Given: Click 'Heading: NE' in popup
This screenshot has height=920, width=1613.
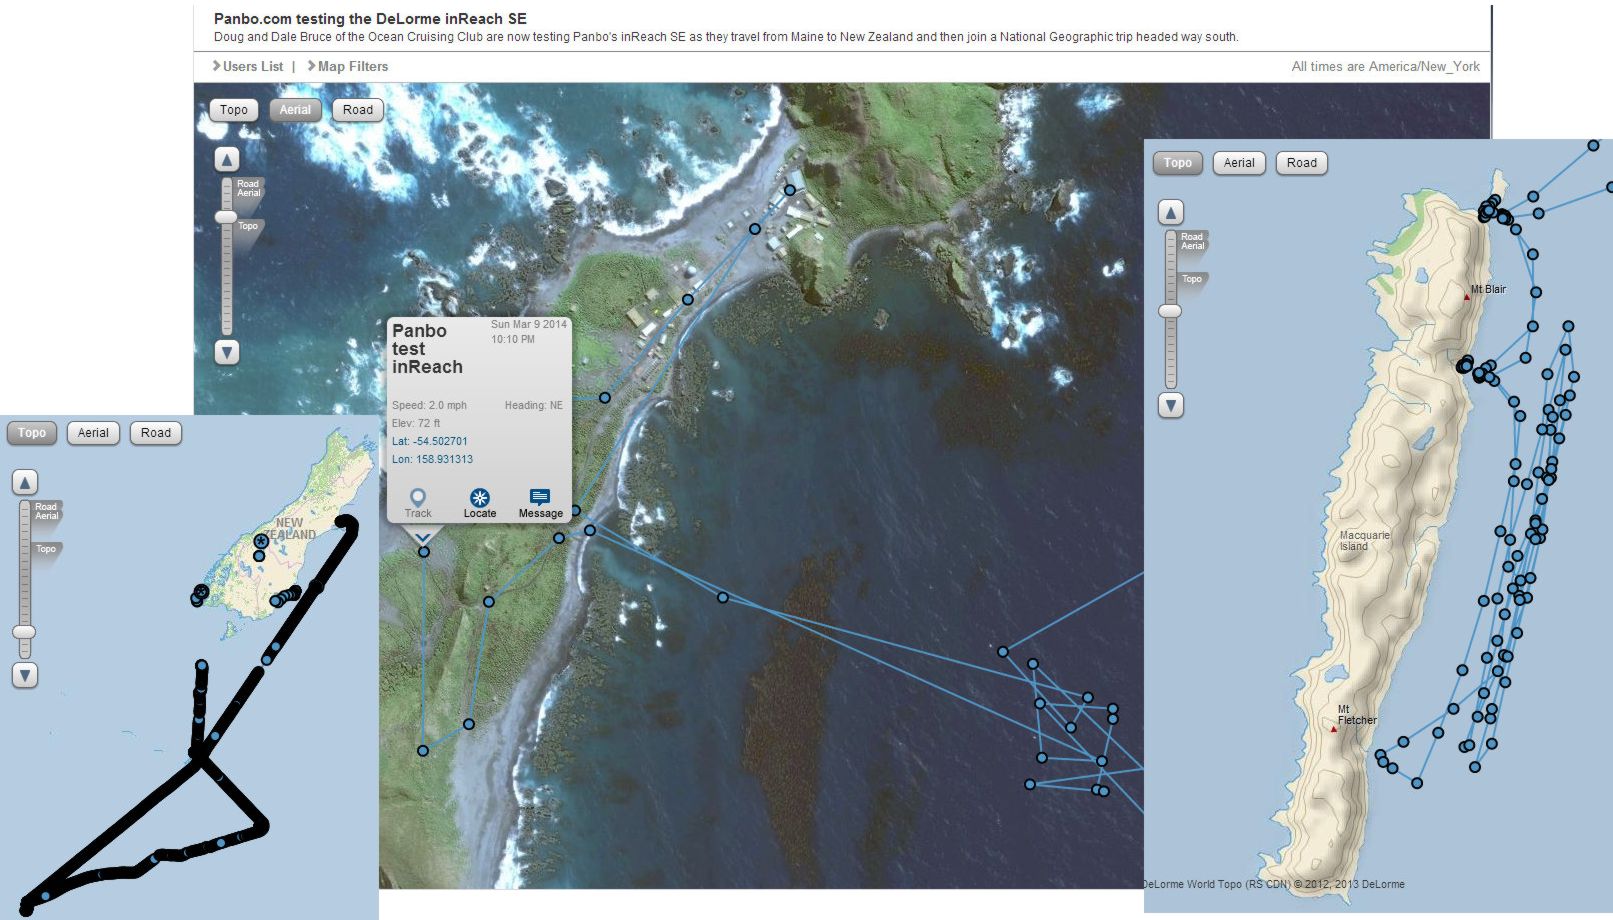Looking at the screenshot, I should point(533,405).
